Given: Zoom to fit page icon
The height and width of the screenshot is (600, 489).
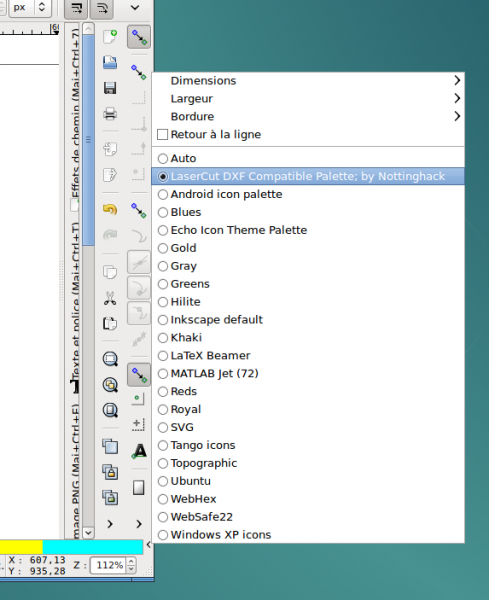Looking at the screenshot, I should pos(110,410).
